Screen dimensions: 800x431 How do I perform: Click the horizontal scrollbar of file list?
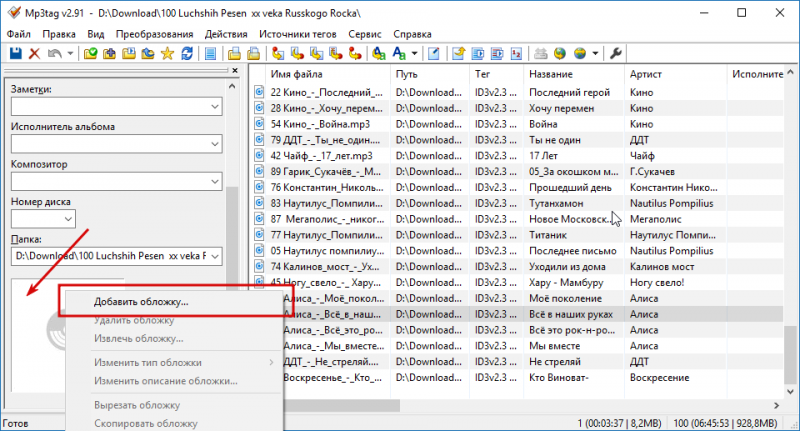[x=342, y=405]
